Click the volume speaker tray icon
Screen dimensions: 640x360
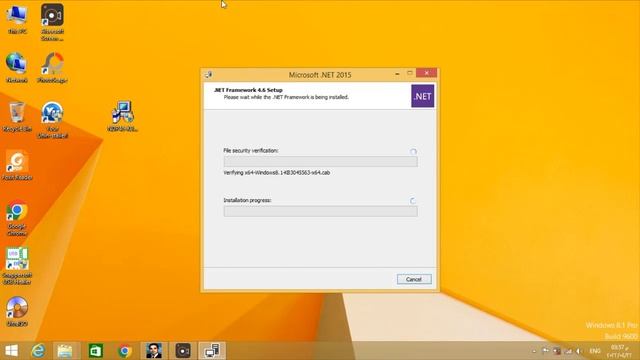pos(579,351)
